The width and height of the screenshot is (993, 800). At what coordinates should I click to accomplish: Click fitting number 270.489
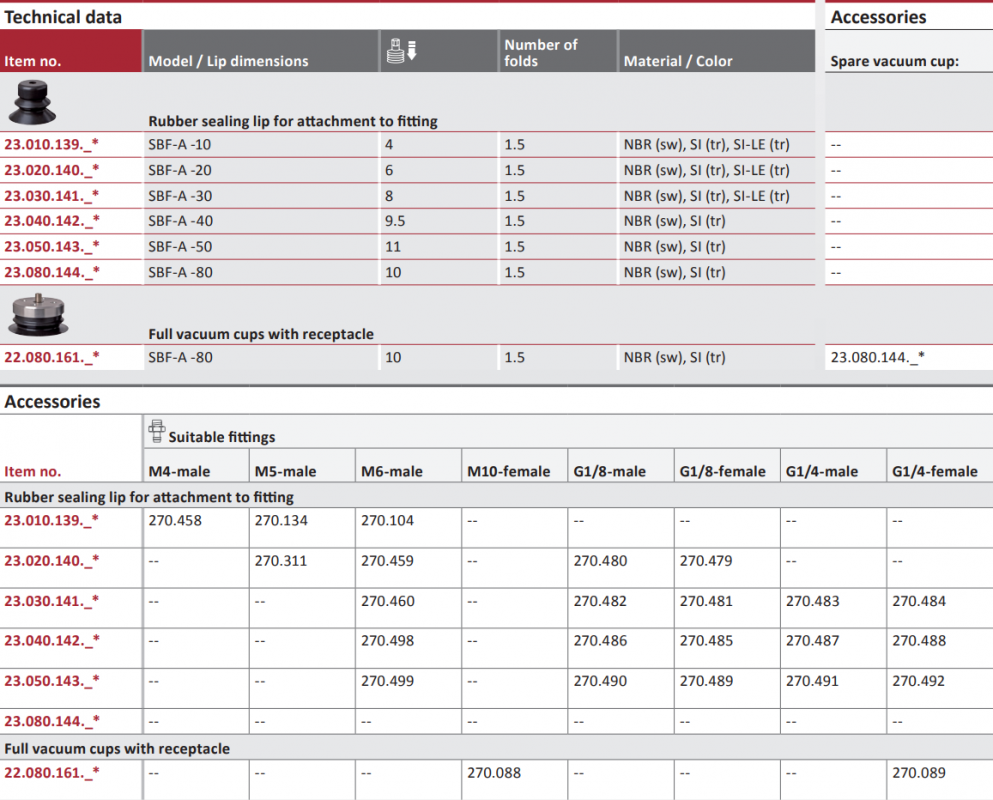click(x=706, y=682)
